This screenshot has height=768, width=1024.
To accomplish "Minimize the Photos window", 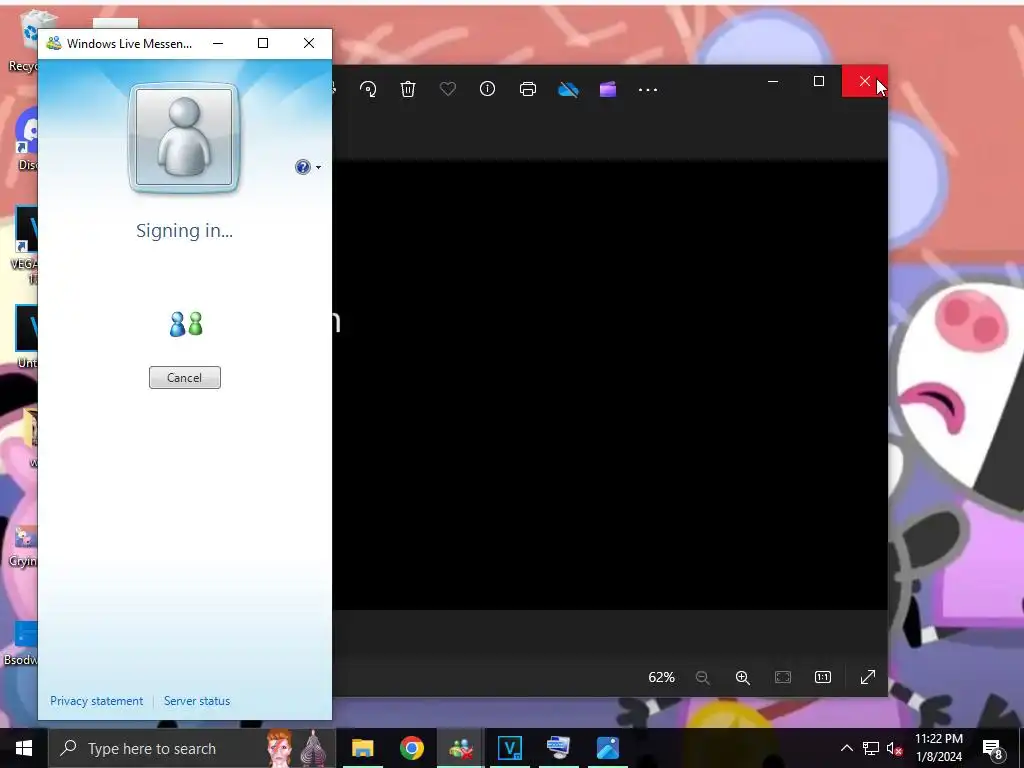I will (x=773, y=81).
